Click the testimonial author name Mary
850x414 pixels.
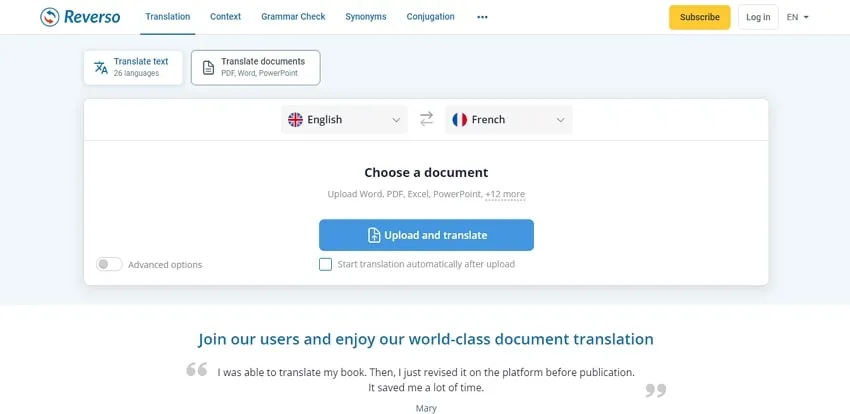pos(426,408)
